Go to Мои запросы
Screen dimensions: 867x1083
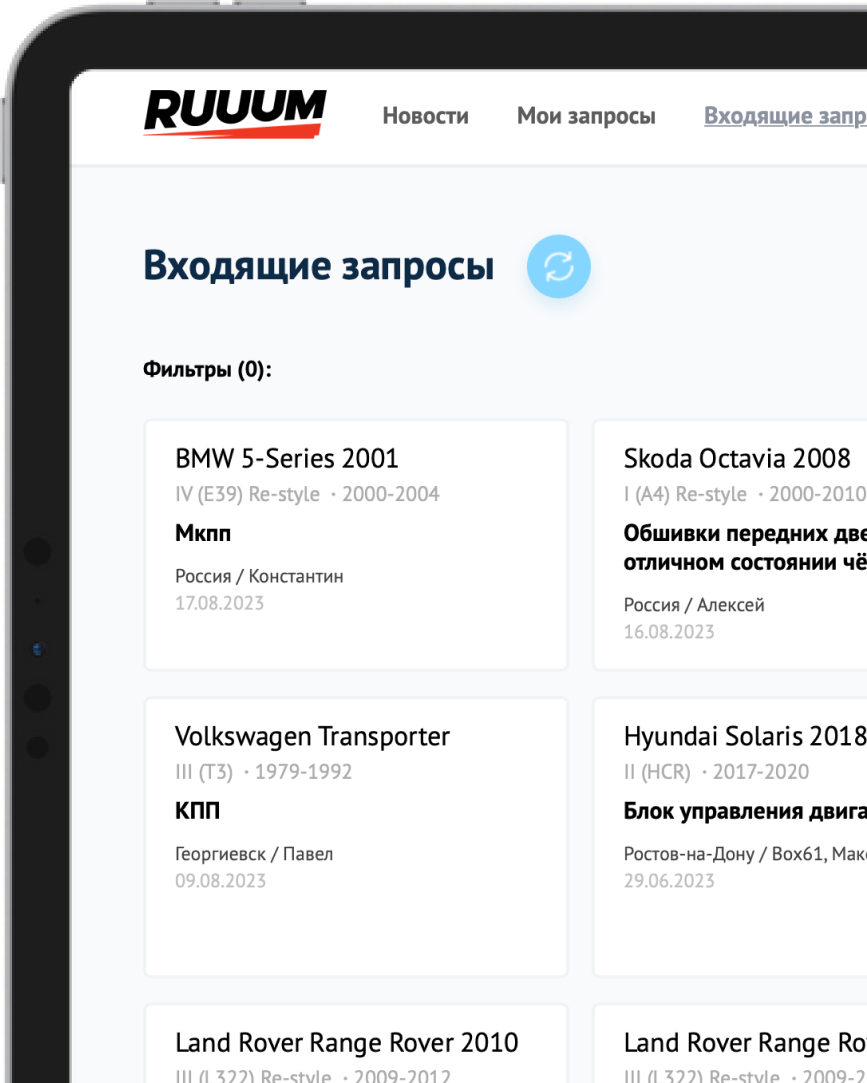click(586, 116)
